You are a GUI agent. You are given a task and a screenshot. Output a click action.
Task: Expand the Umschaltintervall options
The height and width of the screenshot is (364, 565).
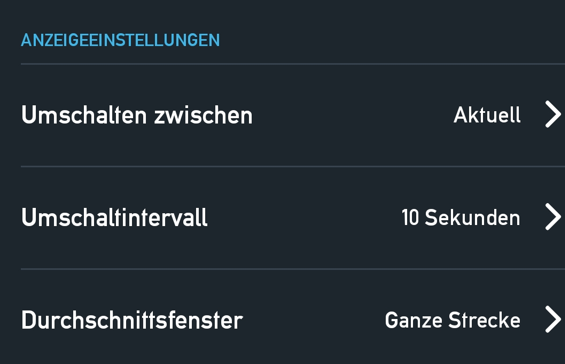pyautogui.click(x=553, y=217)
